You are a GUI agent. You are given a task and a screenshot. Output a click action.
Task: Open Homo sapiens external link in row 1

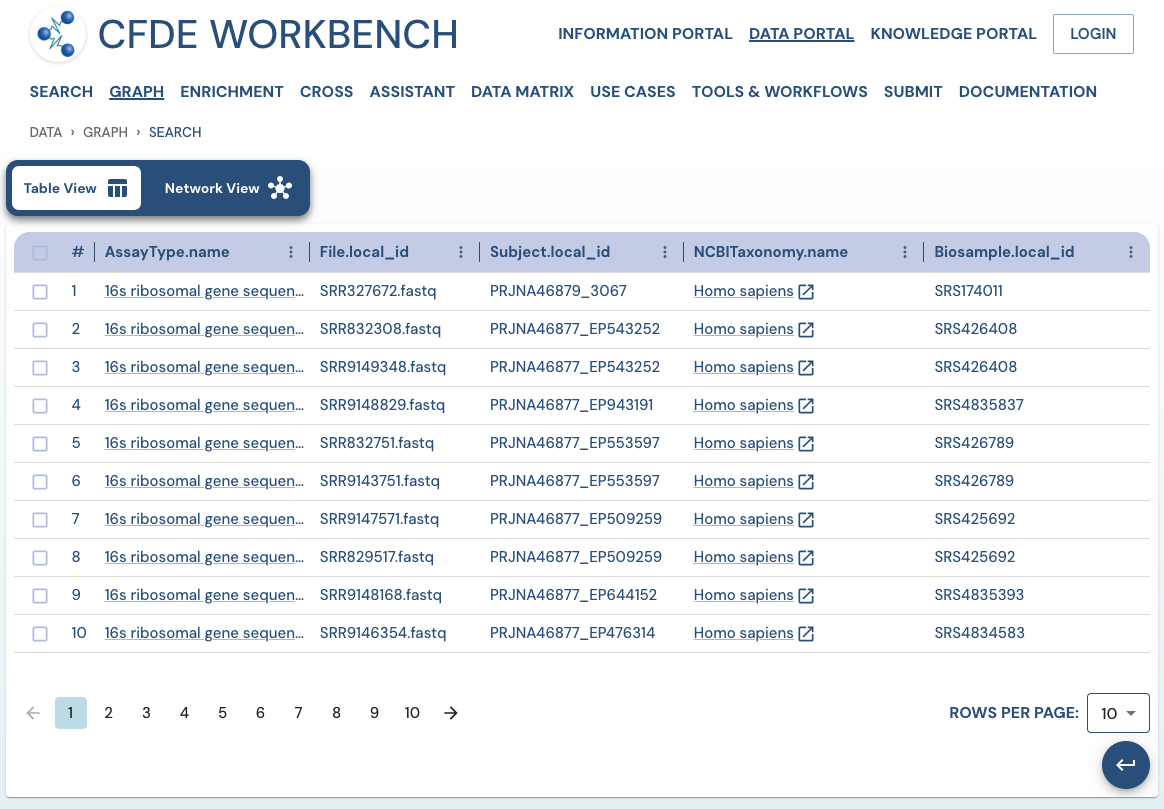(806, 291)
